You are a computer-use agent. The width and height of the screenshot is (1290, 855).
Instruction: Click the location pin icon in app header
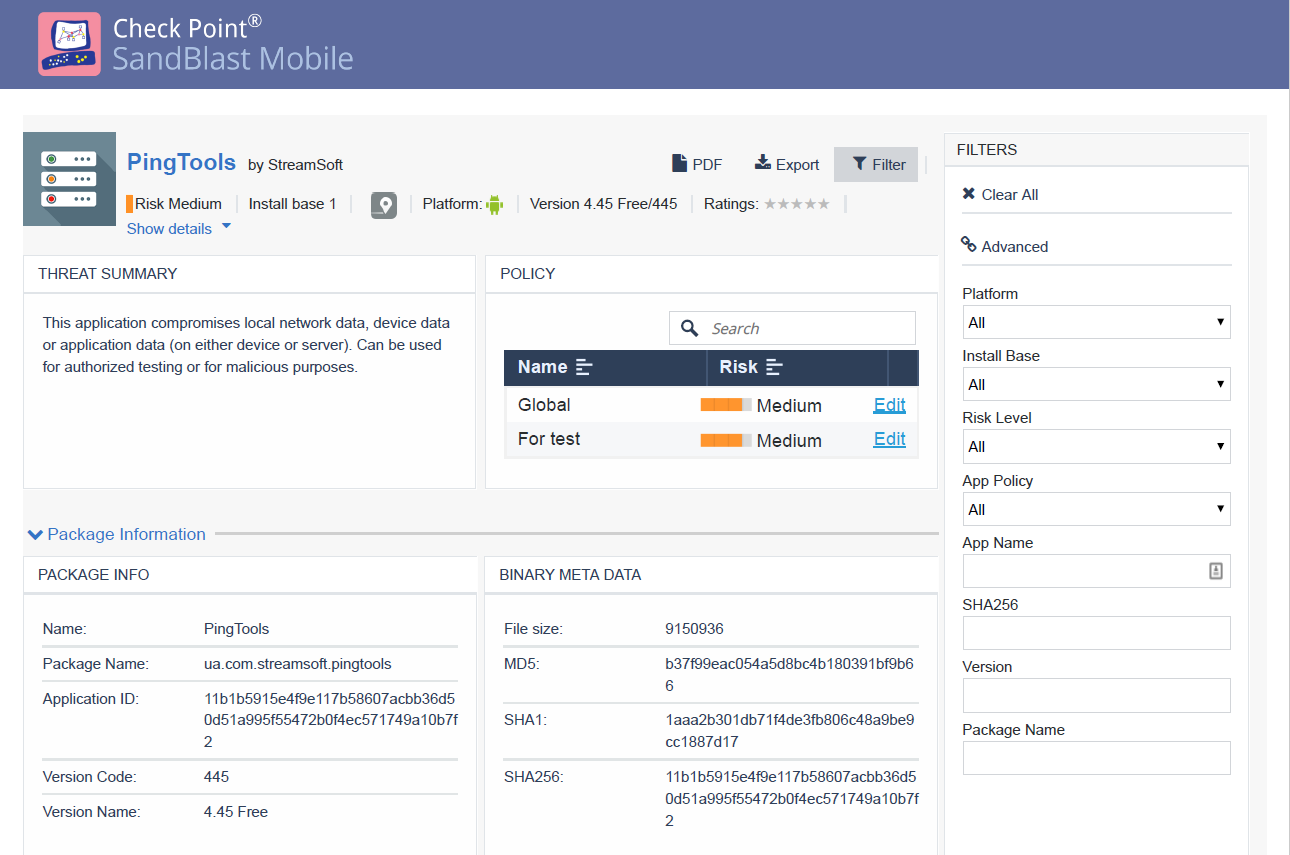pyautogui.click(x=384, y=205)
